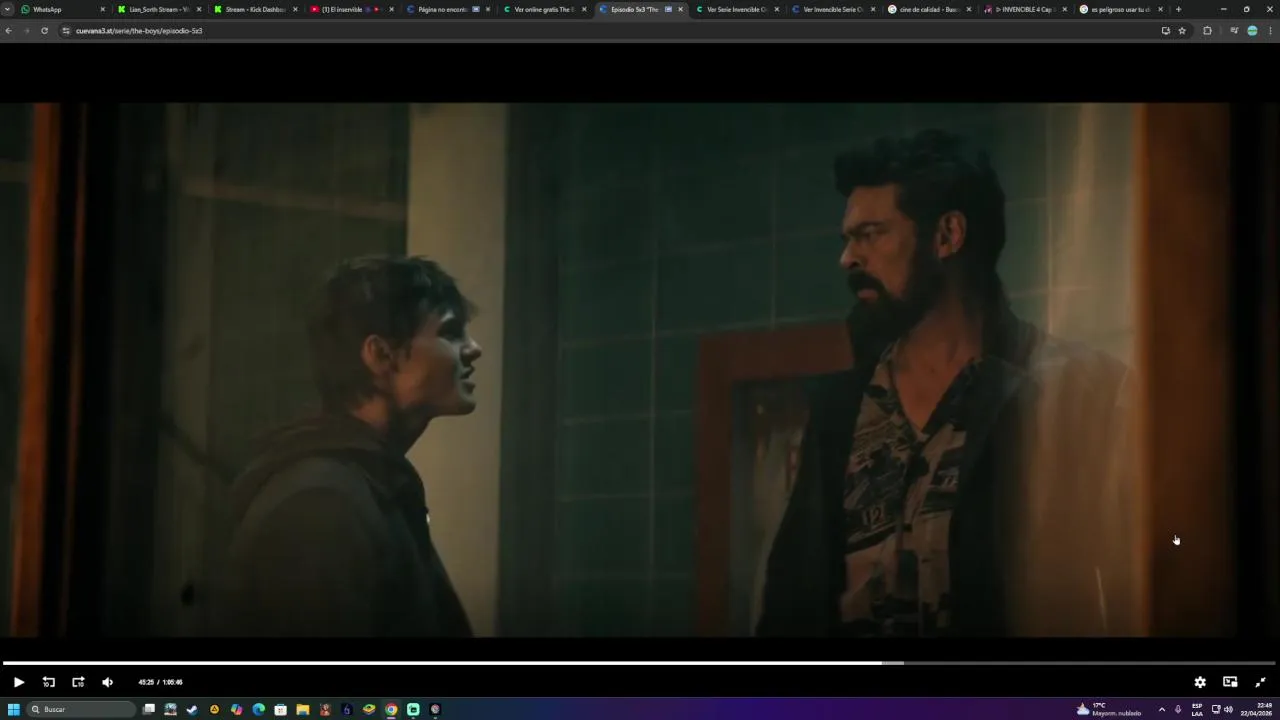Open Microsoft Edge from taskbar
Viewport: 1280px width, 720px height.
tap(258, 709)
